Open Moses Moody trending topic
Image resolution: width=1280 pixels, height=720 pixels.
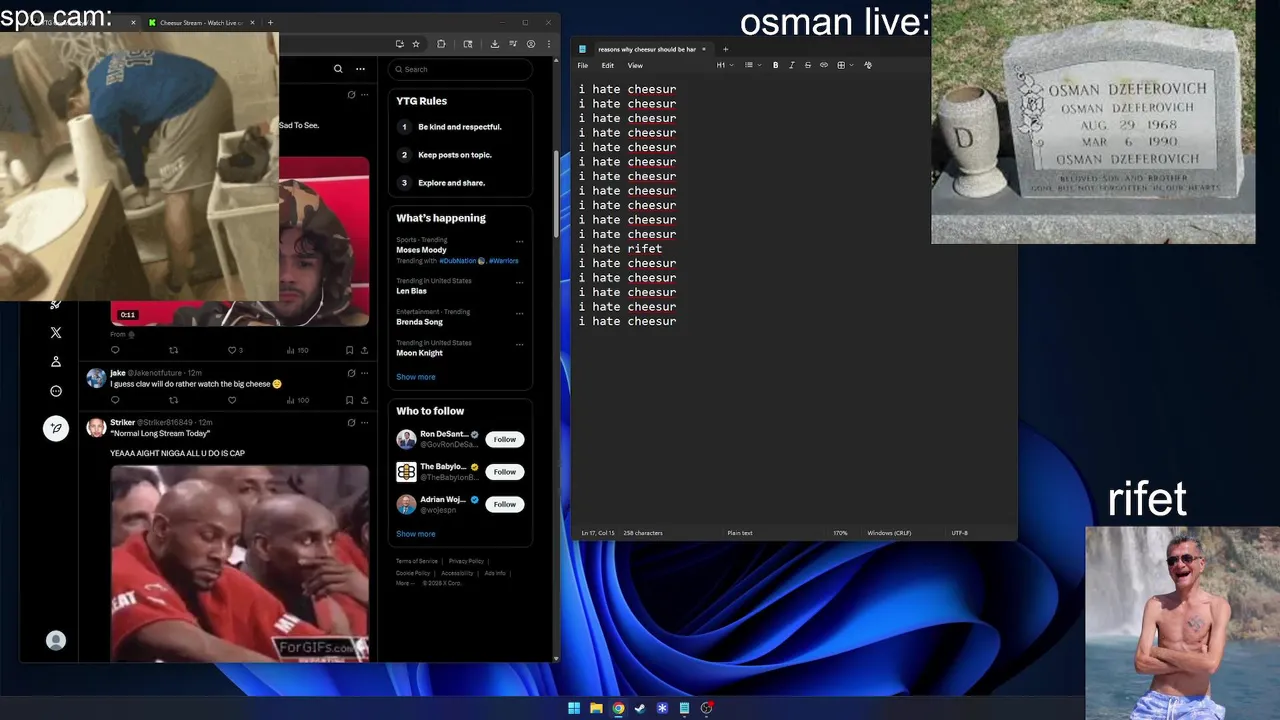point(421,250)
